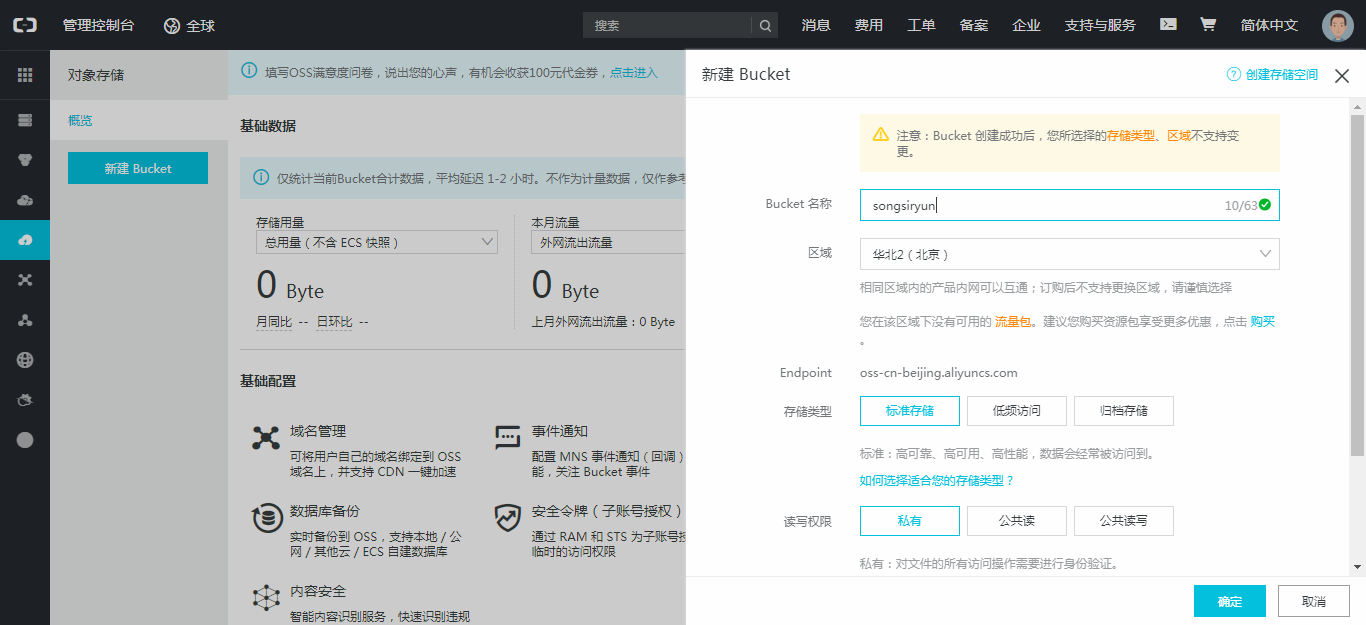Open the CloudShell terminal icon in top bar
Image resolution: width=1366 pixels, height=625 pixels.
tap(1167, 23)
